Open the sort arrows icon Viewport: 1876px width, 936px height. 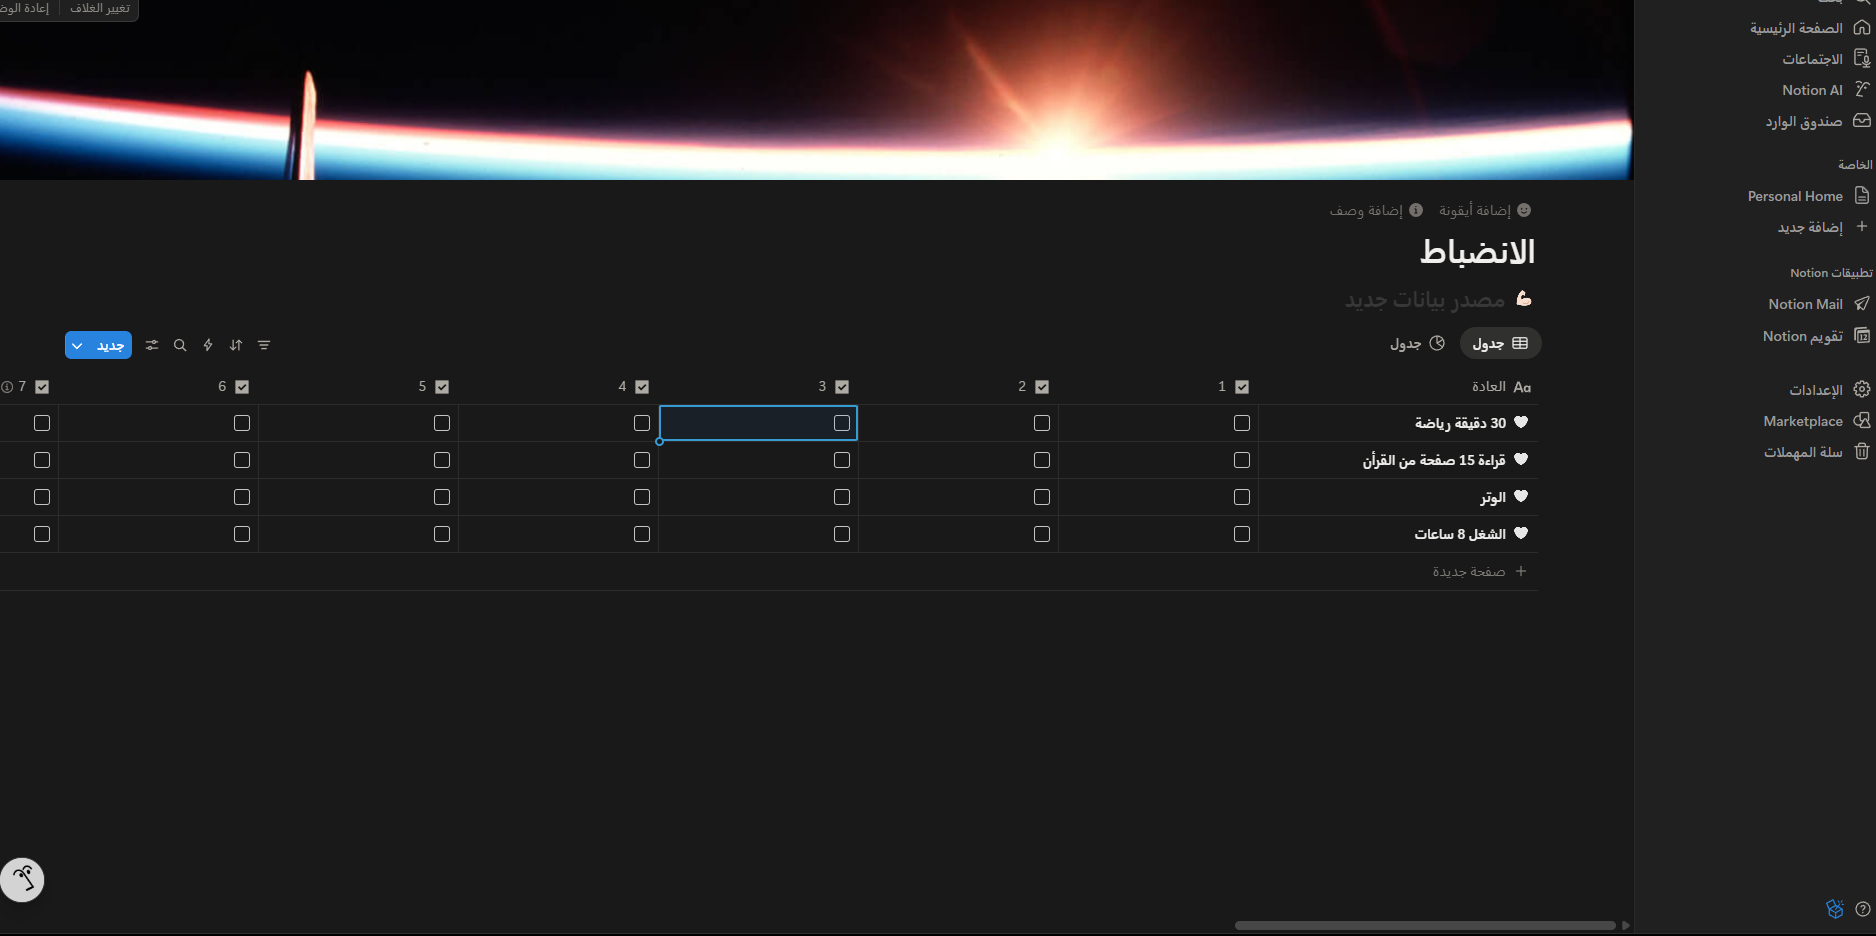[x=236, y=345]
